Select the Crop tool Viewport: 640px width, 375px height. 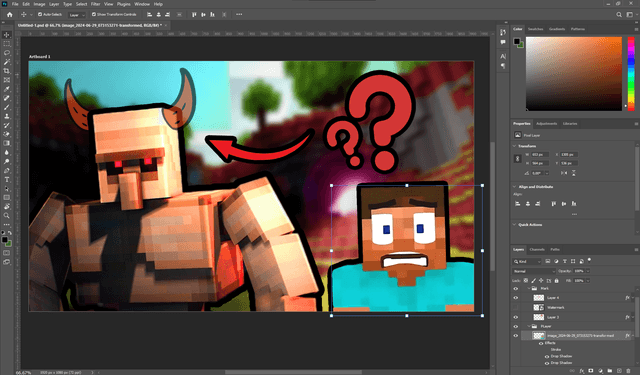click(x=7, y=71)
